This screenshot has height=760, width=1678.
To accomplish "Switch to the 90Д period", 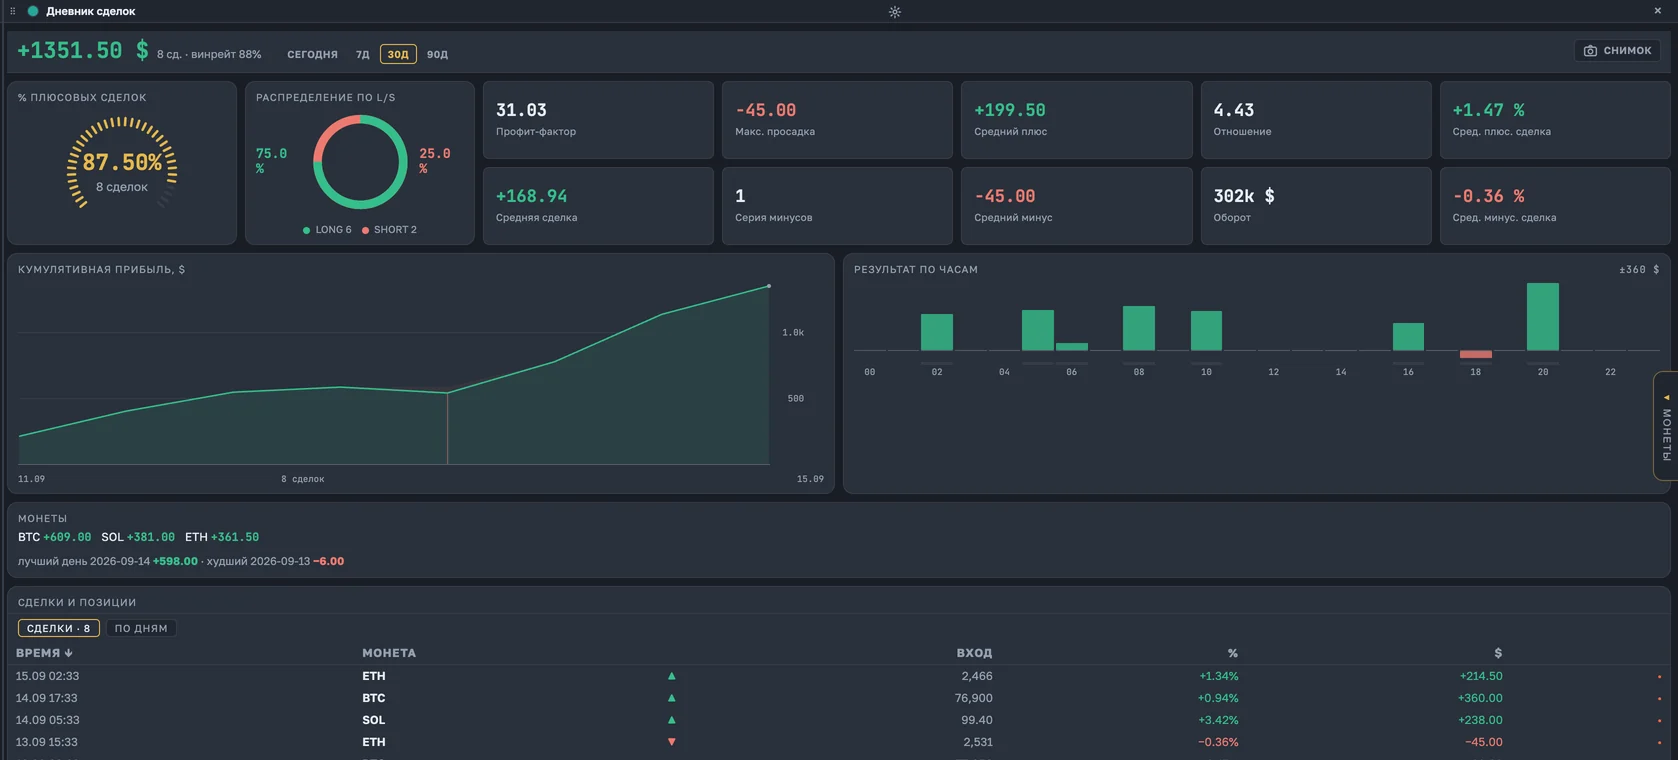I will point(437,54).
